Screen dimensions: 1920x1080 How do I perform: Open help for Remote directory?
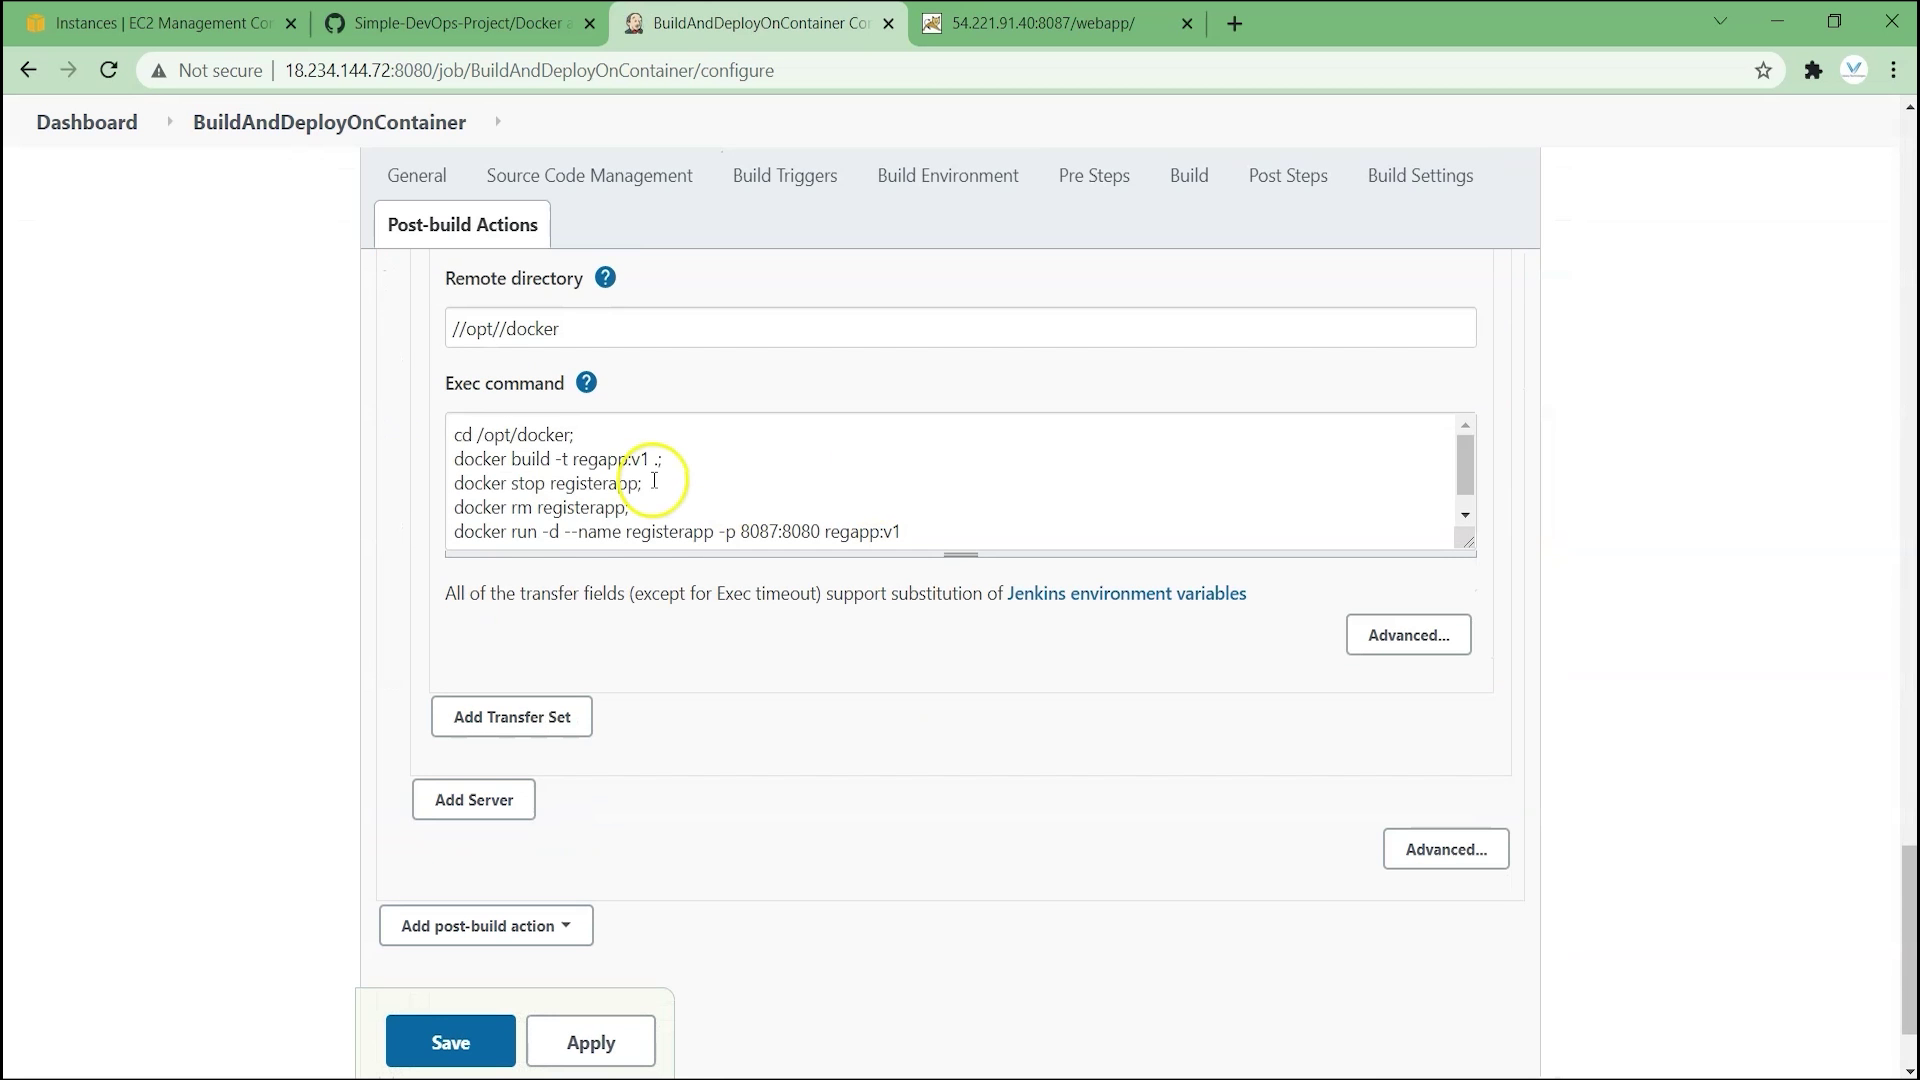(x=605, y=278)
